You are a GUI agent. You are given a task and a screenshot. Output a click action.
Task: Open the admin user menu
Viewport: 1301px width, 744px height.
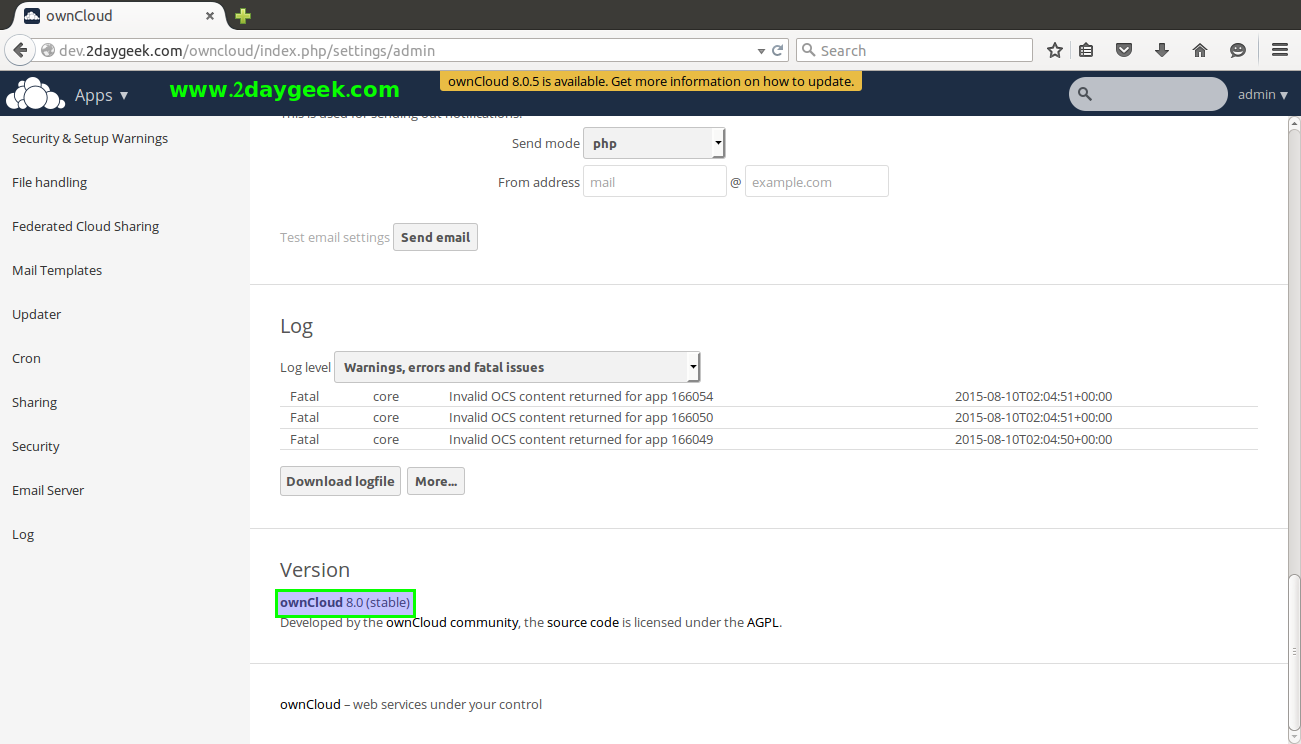click(x=1262, y=95)
